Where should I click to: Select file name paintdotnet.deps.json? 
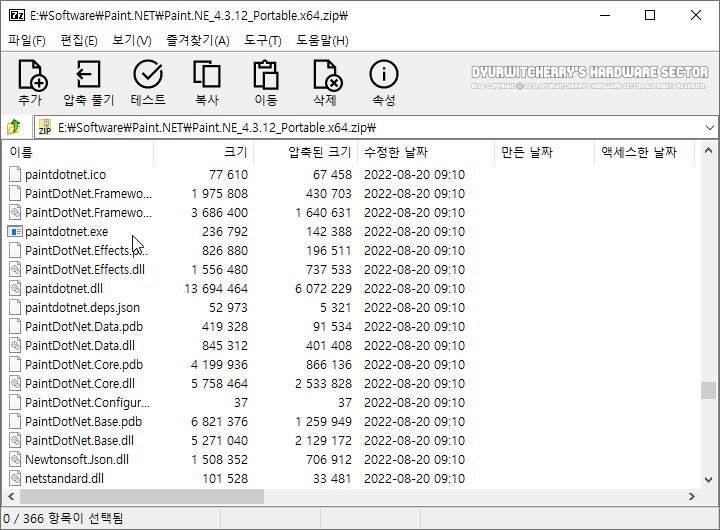[x=82, y=308]
